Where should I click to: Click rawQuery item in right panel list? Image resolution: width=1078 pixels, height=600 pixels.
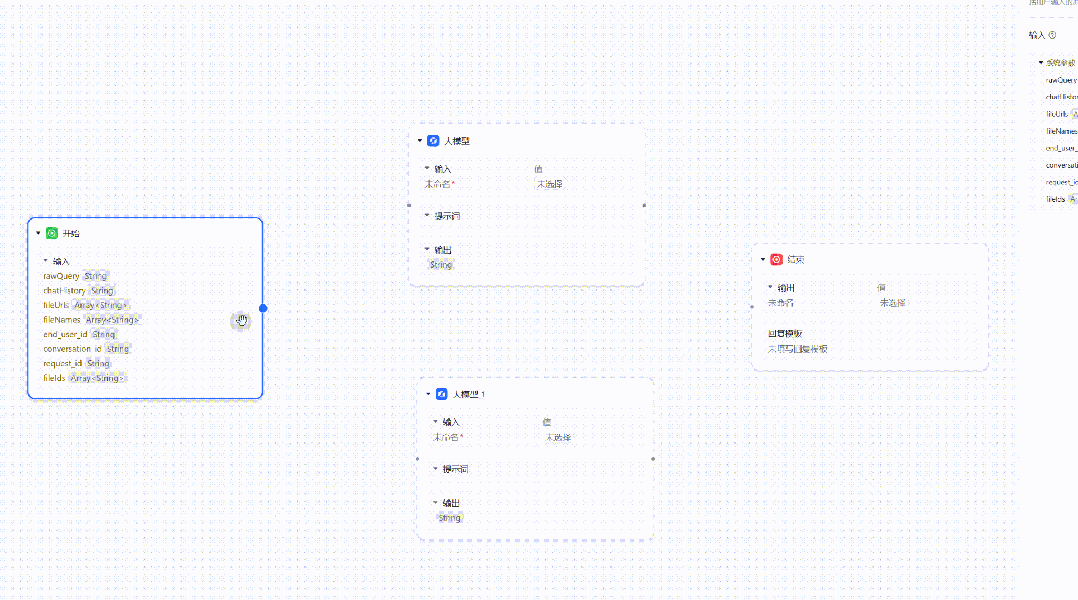click(1062, 80)
